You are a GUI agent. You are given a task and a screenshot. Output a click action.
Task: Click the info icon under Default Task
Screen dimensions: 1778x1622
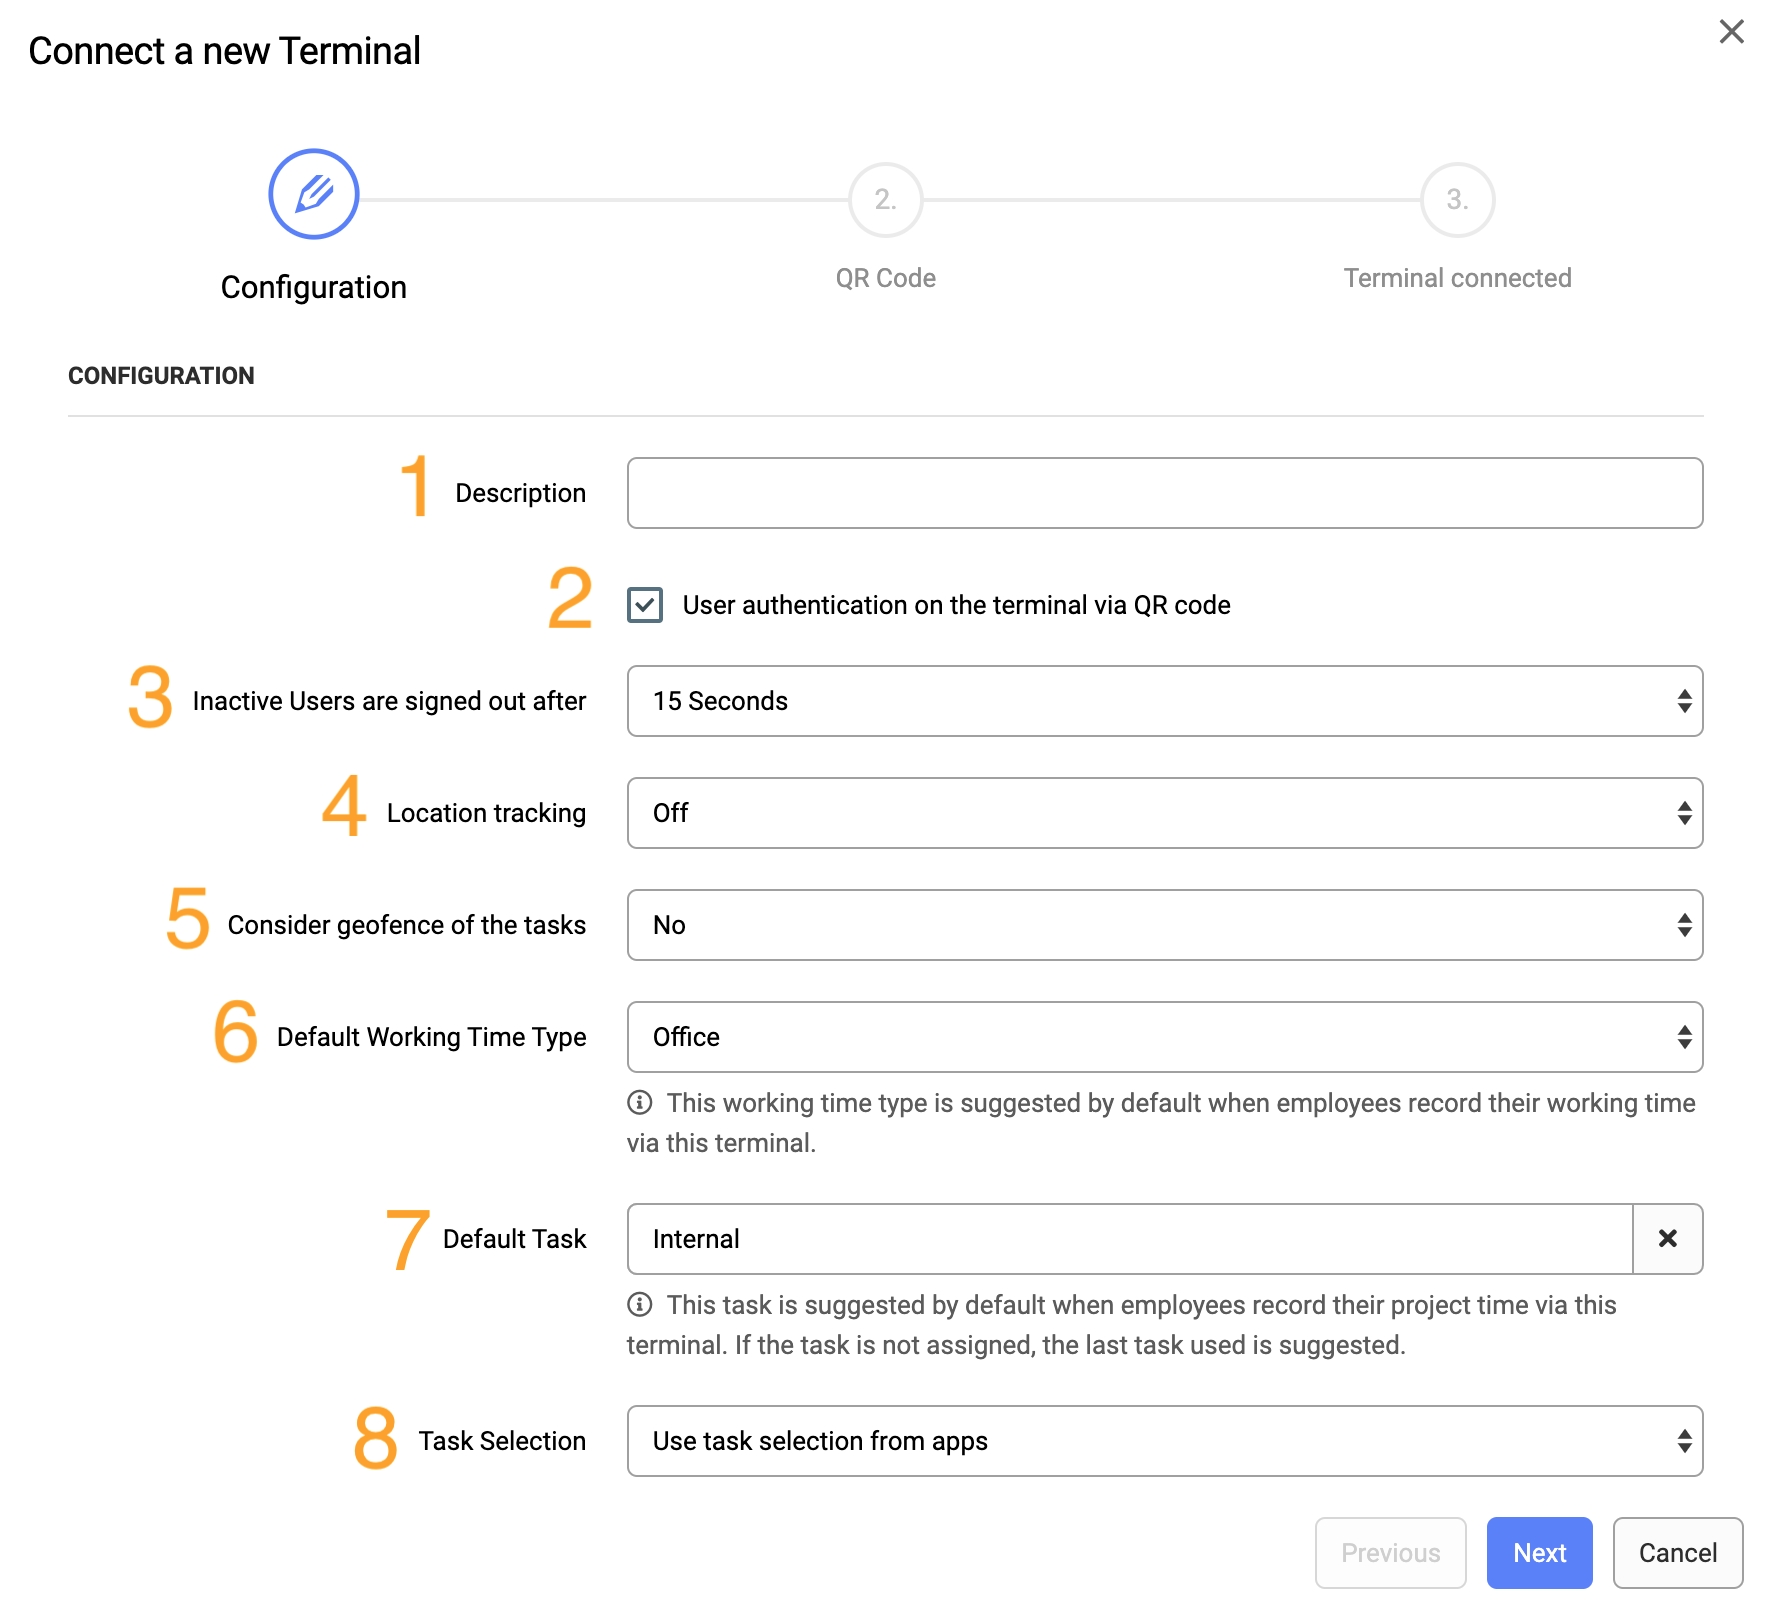(639, 1304)
